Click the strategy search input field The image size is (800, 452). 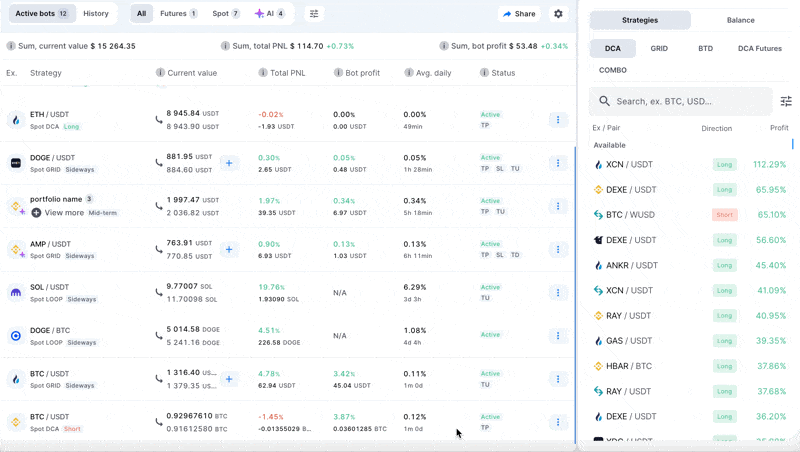(690, 101)
